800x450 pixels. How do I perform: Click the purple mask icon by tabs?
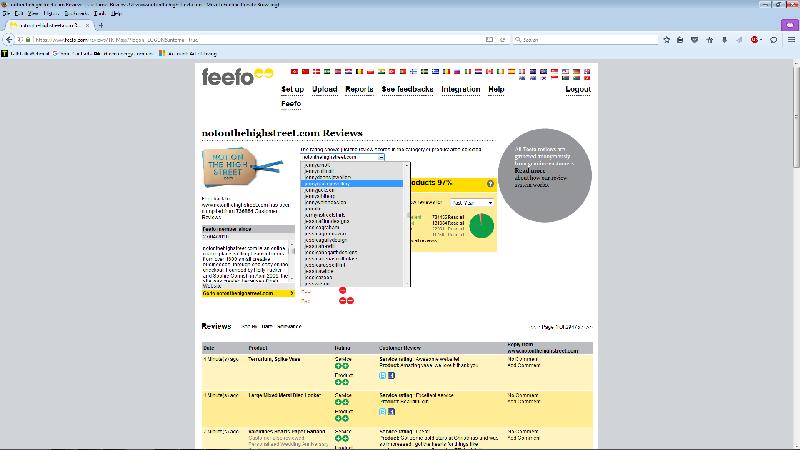(x=790, y=24)
